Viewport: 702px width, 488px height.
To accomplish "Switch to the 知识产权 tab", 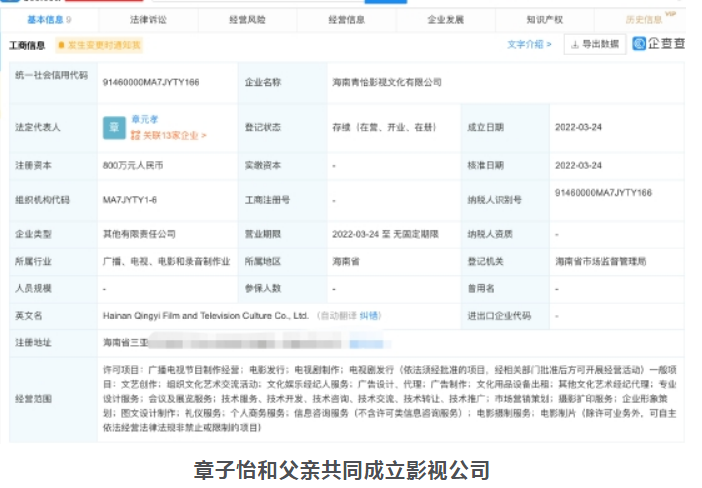I will point(545,19).
